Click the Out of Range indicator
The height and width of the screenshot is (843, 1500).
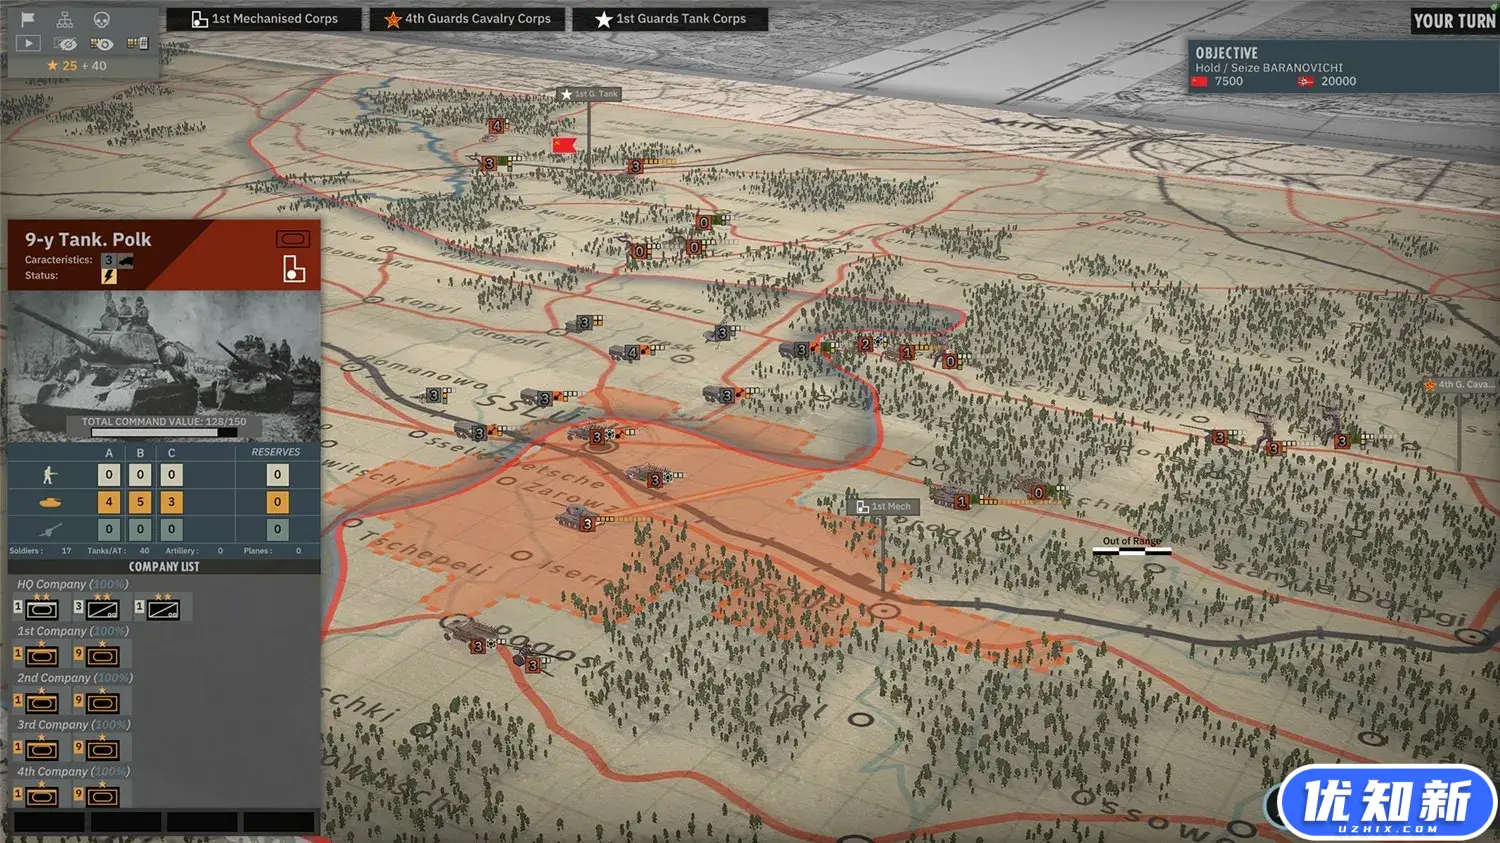1132,545
